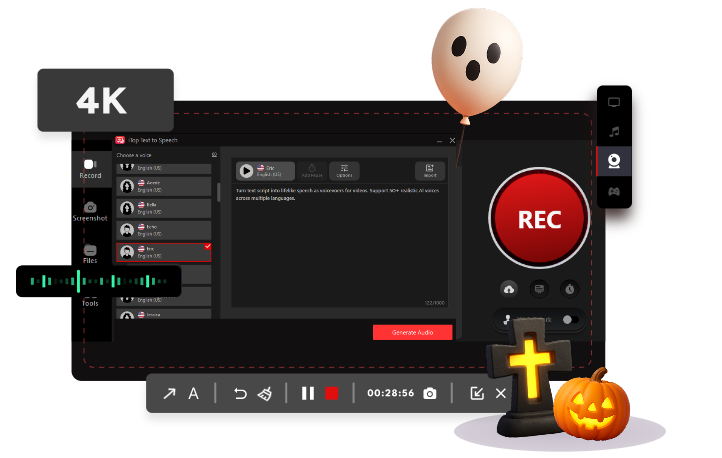
Task: Select the game recording gamepad icon
Action: pos(614,191)
